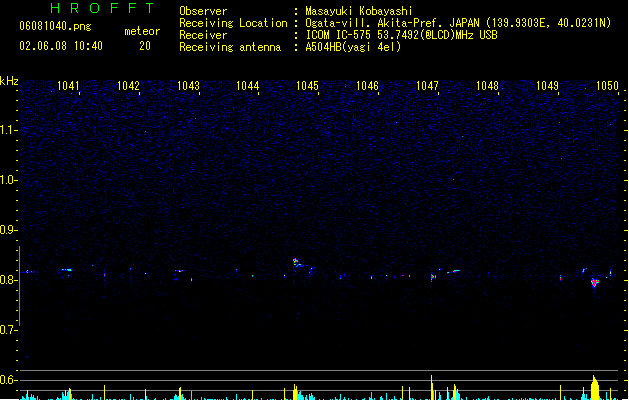Click the 1048 time axis label
This screenshot has height=400, width=629.
point(487,85)
